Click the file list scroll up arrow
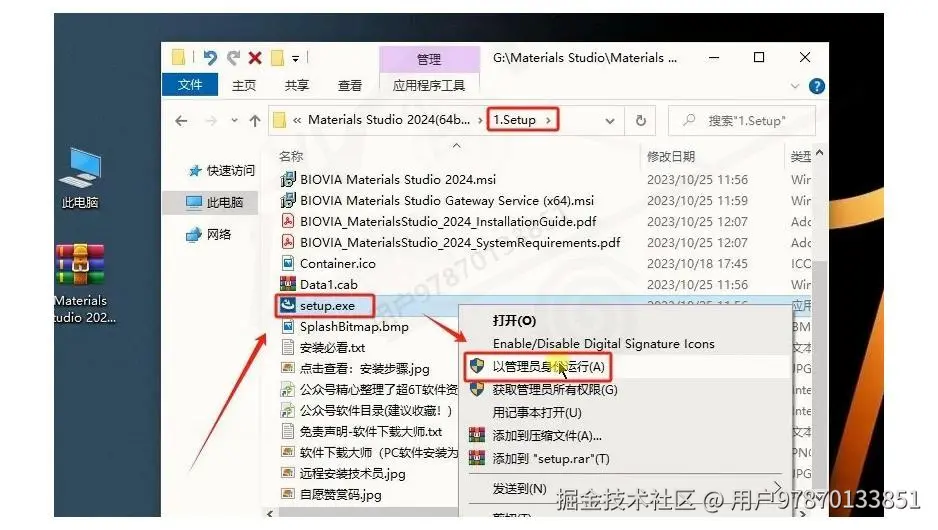938x530 pixels. click(820, 153)
